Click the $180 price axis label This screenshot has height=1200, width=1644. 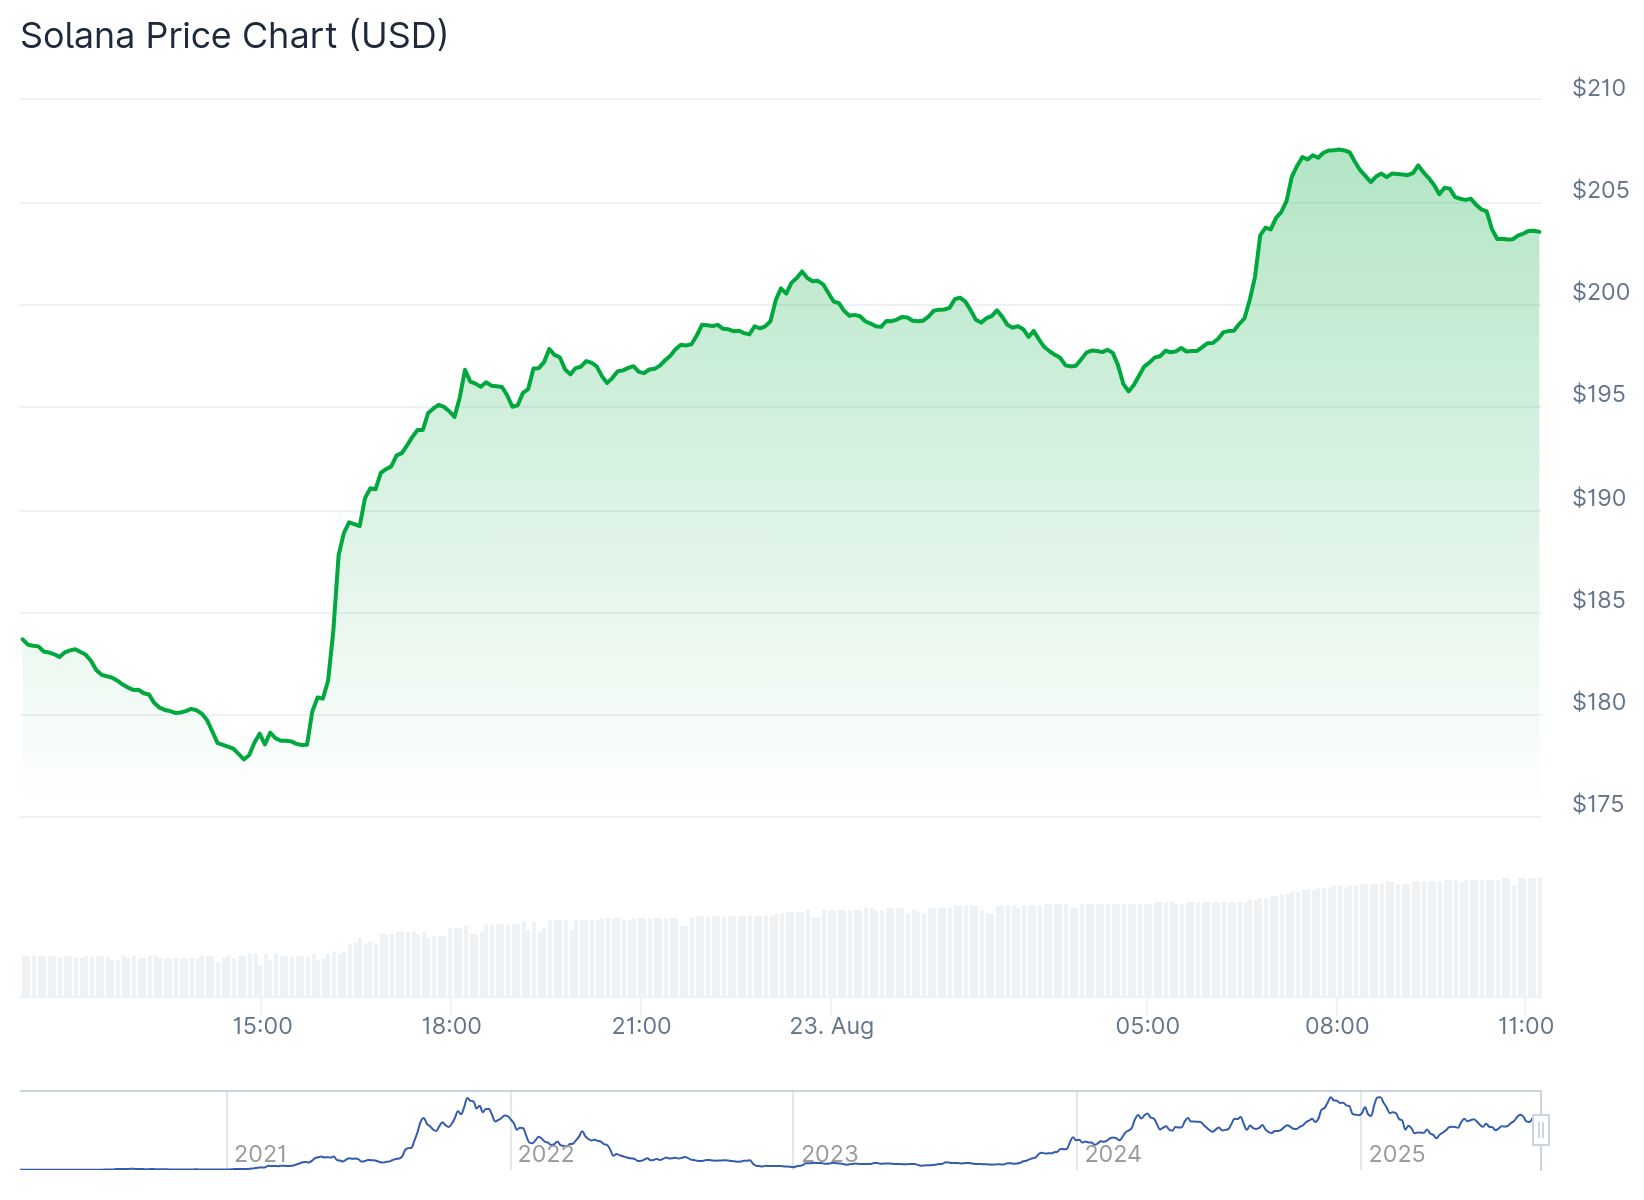pyautogui.click(x=1600, y=702)
